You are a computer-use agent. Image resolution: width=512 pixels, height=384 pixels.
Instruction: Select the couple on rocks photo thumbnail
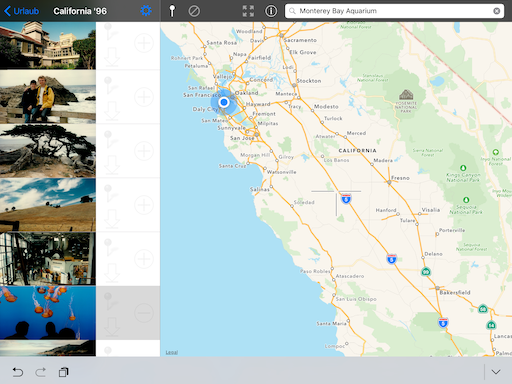[48, 97]
